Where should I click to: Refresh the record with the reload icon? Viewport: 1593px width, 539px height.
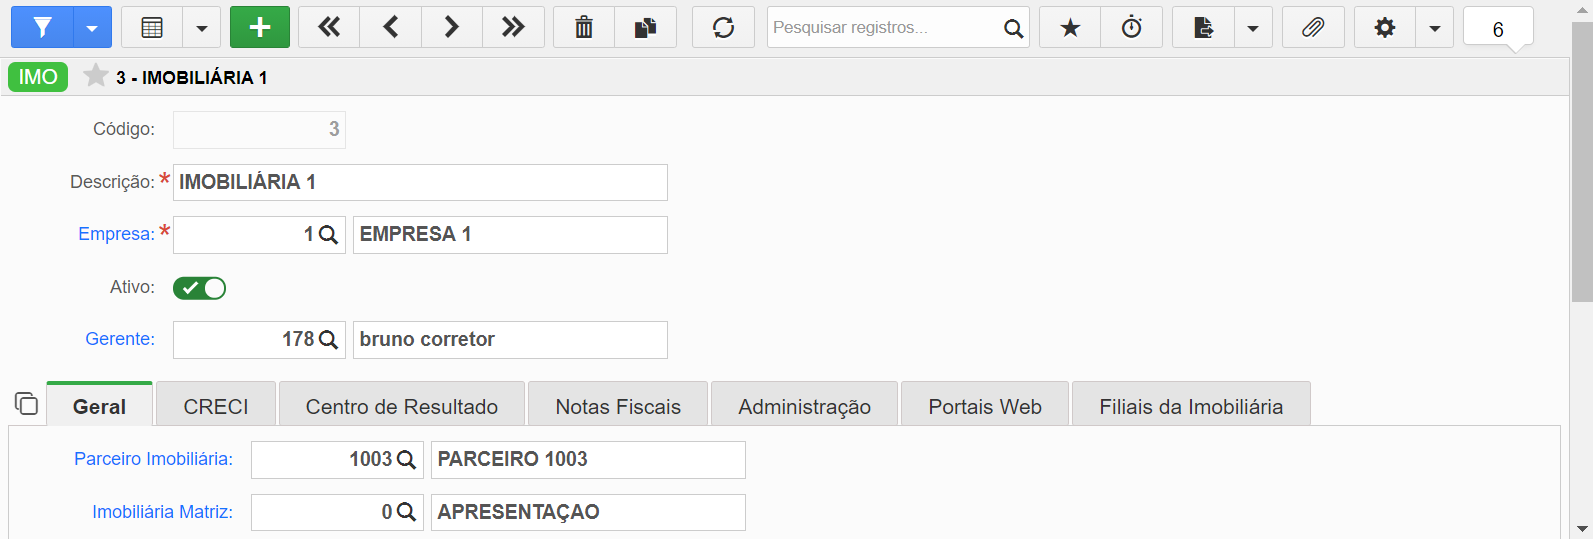(723, 27)
